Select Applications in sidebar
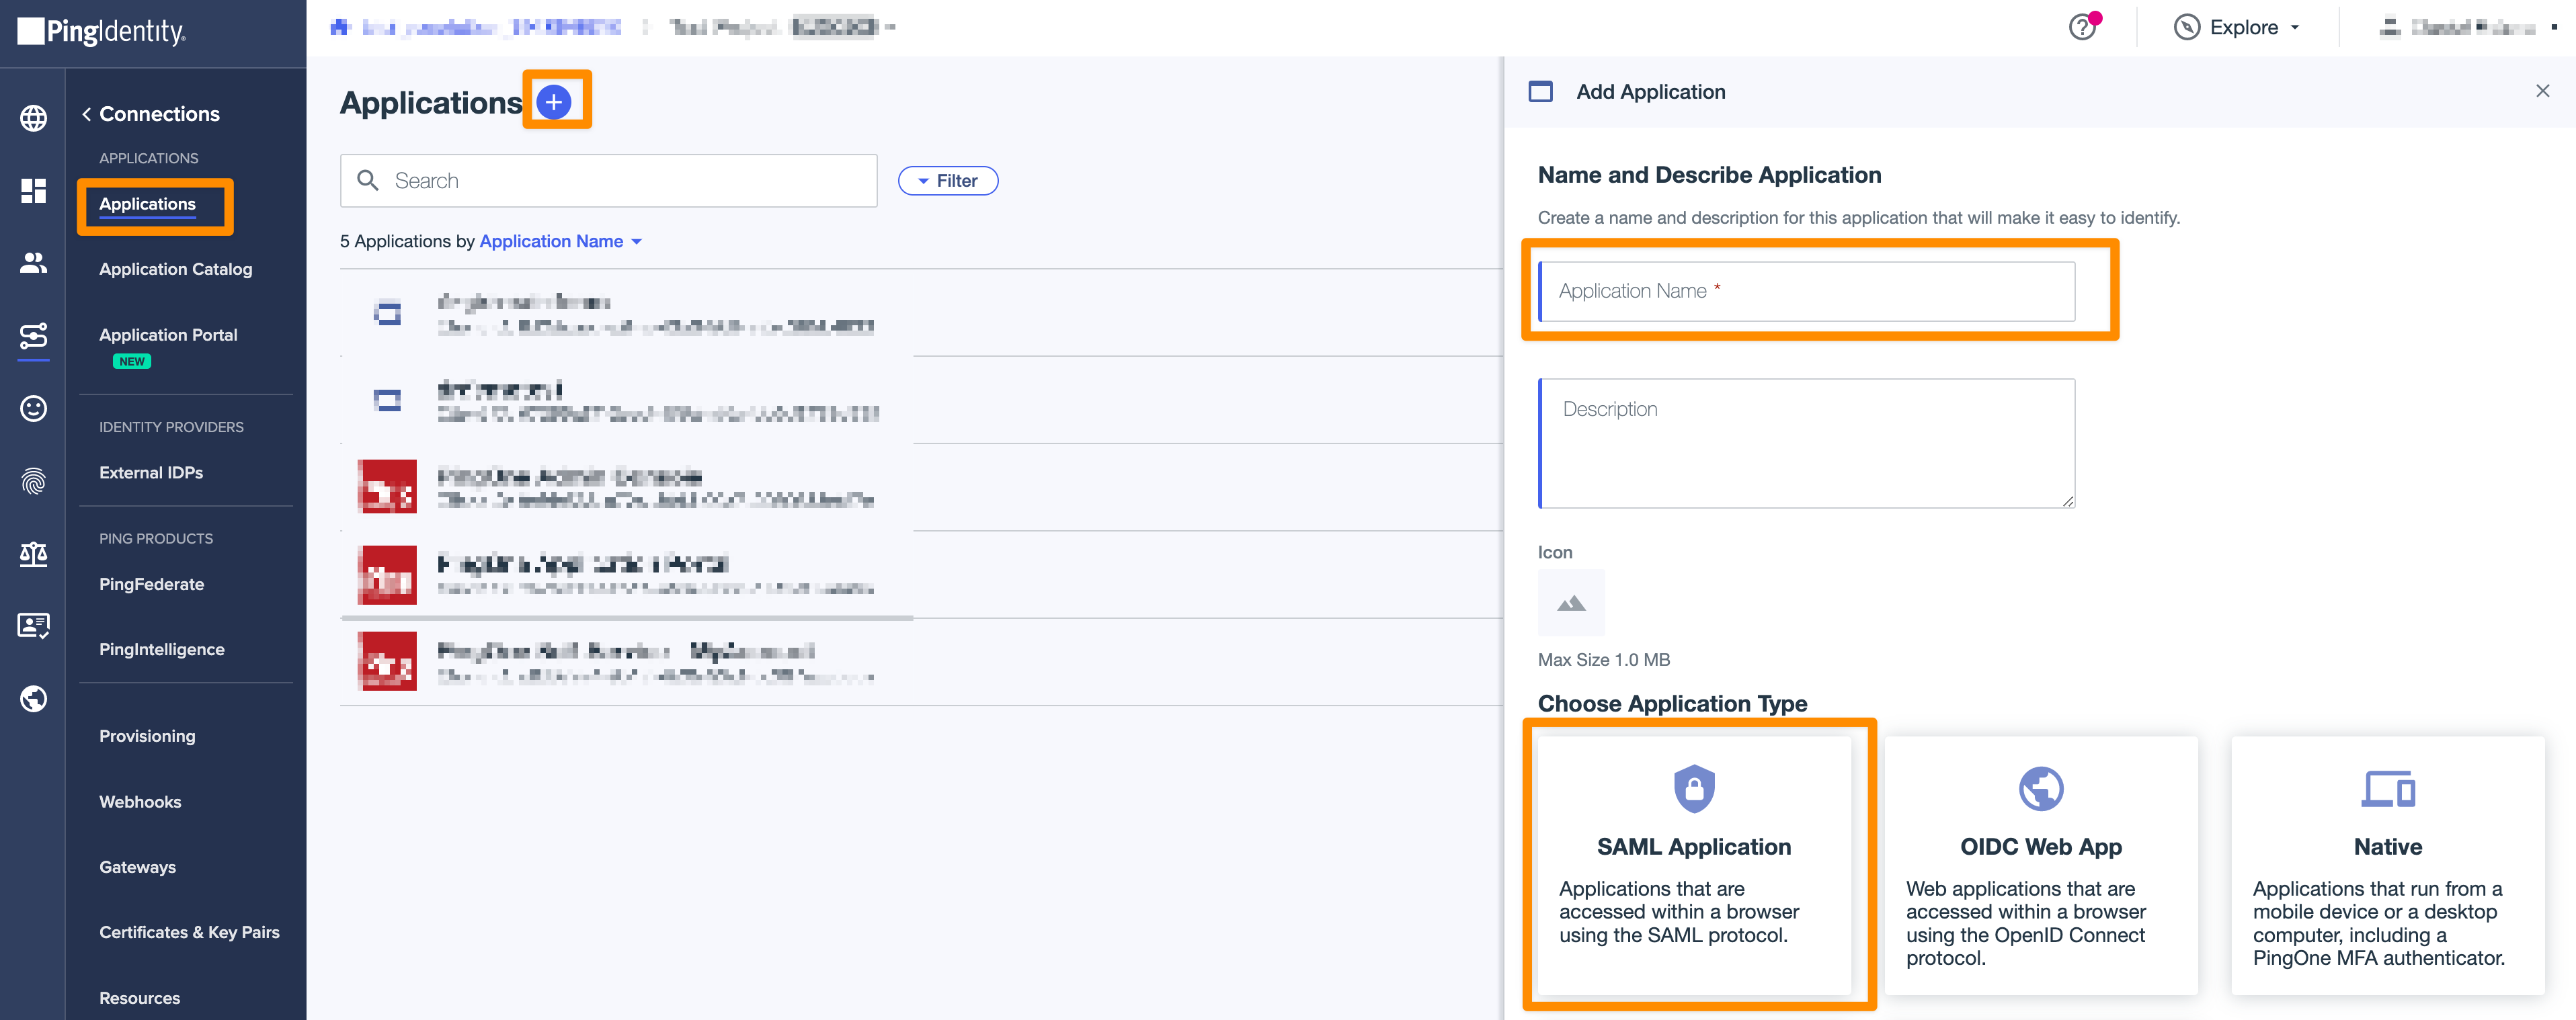2576x1020 pixels. tap(147, 204)
